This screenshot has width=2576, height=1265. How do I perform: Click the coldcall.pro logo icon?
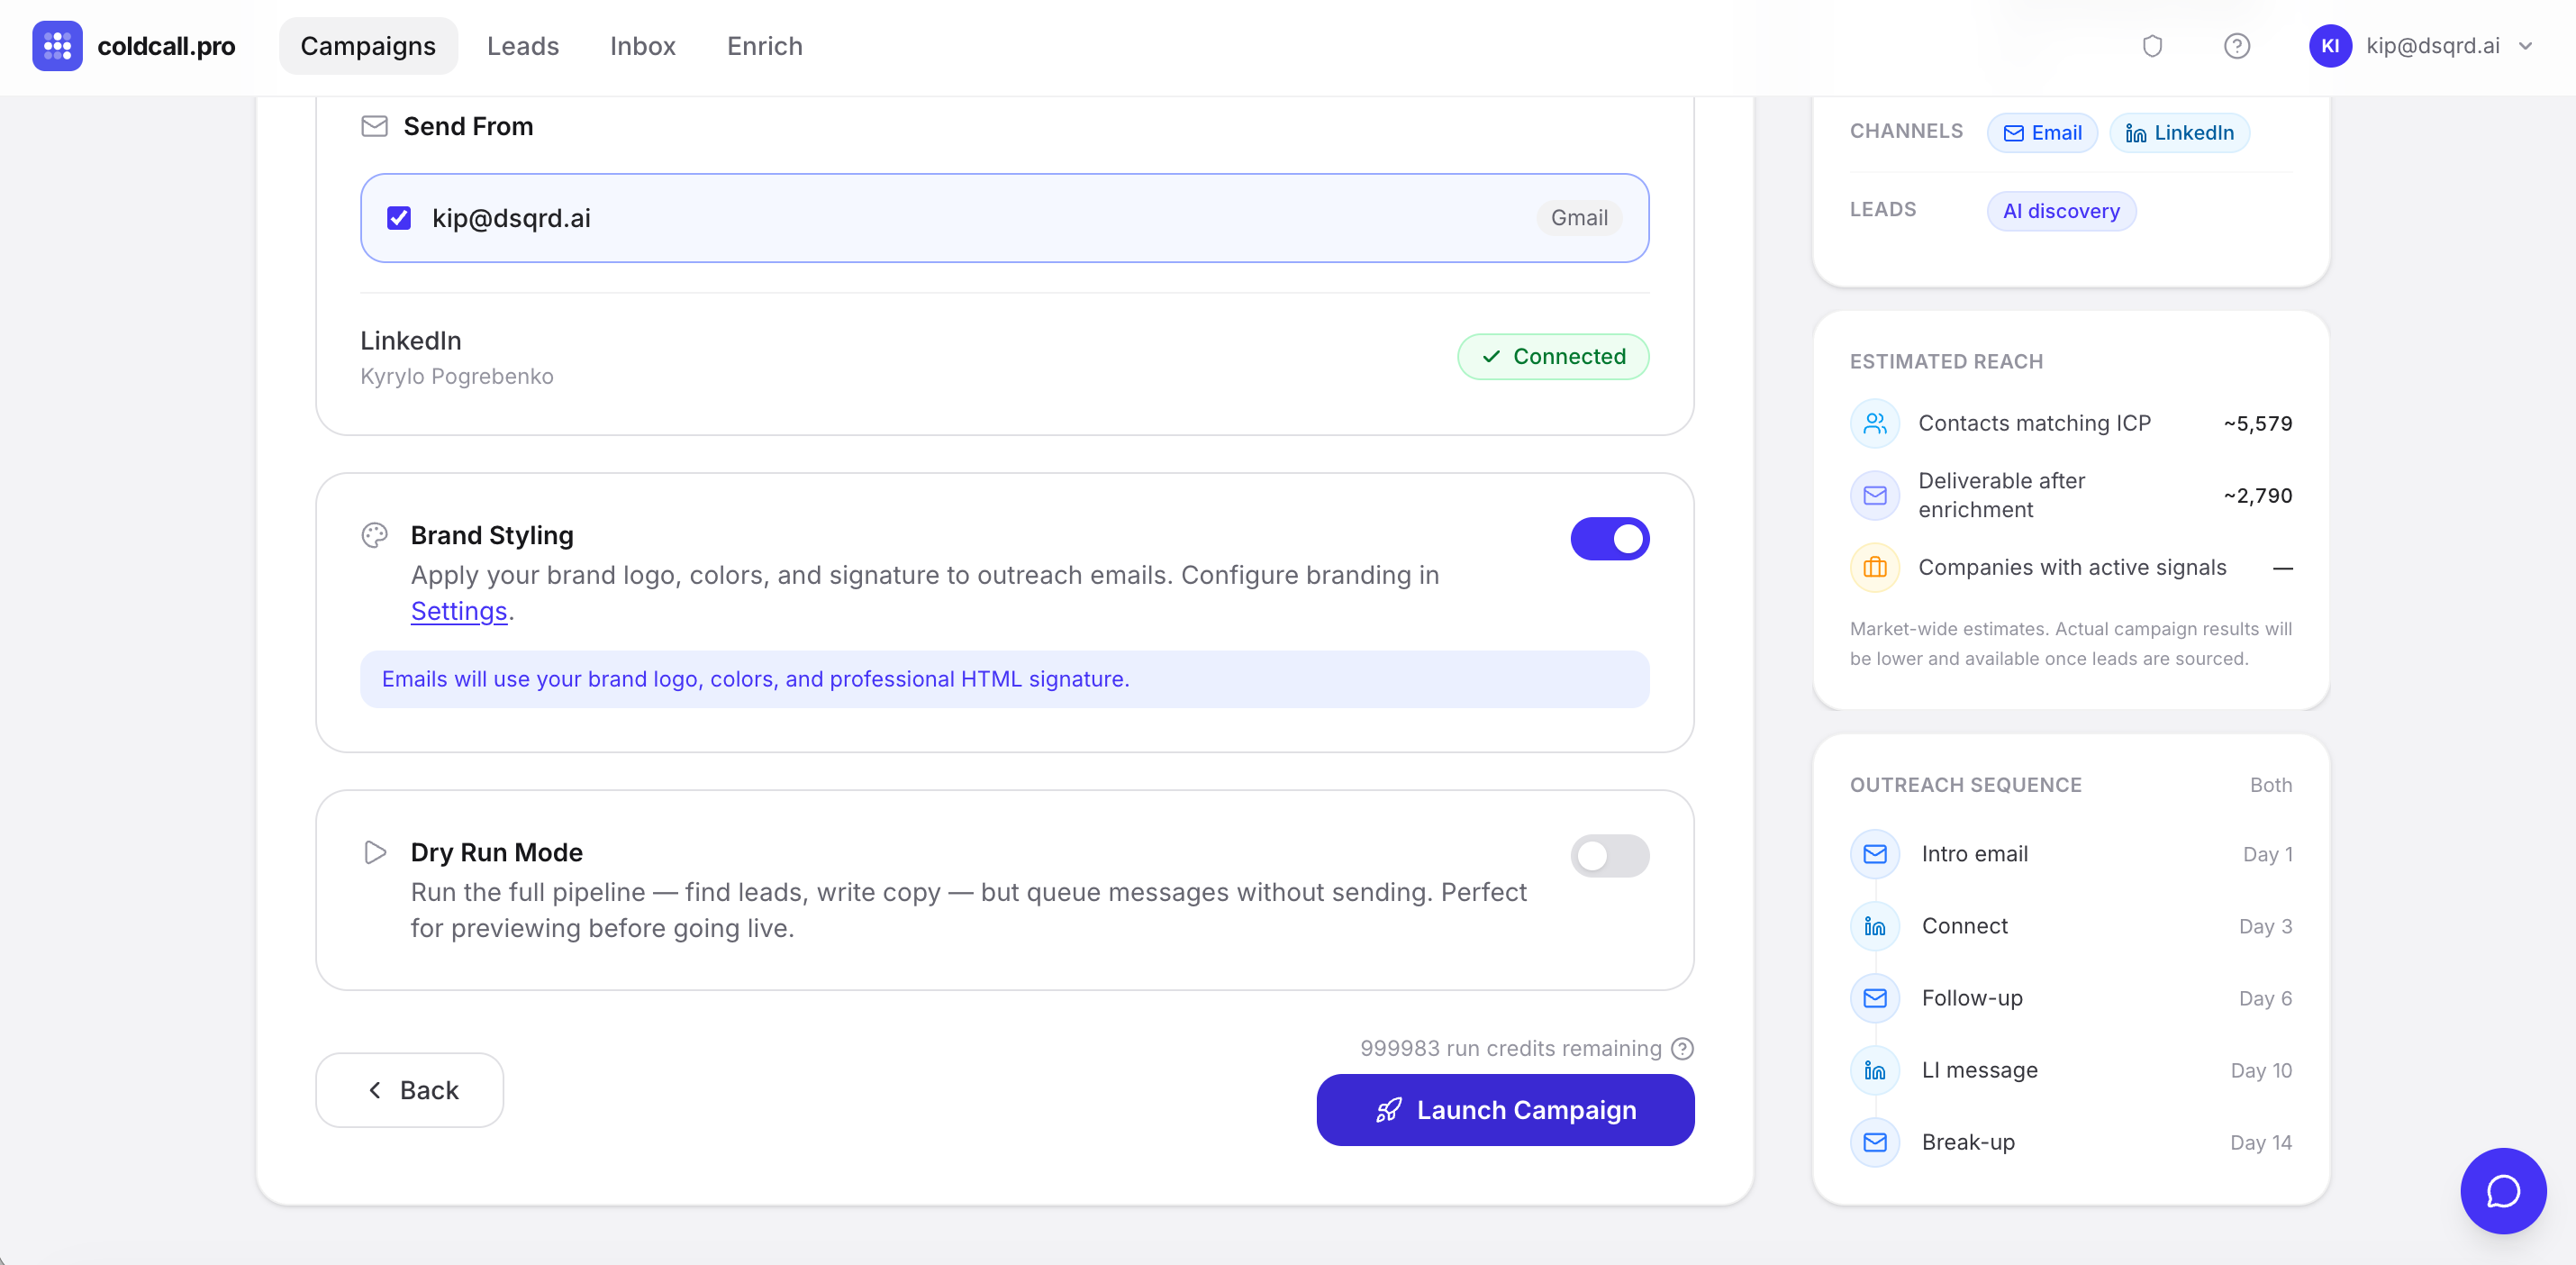click(x=57, y=46)
